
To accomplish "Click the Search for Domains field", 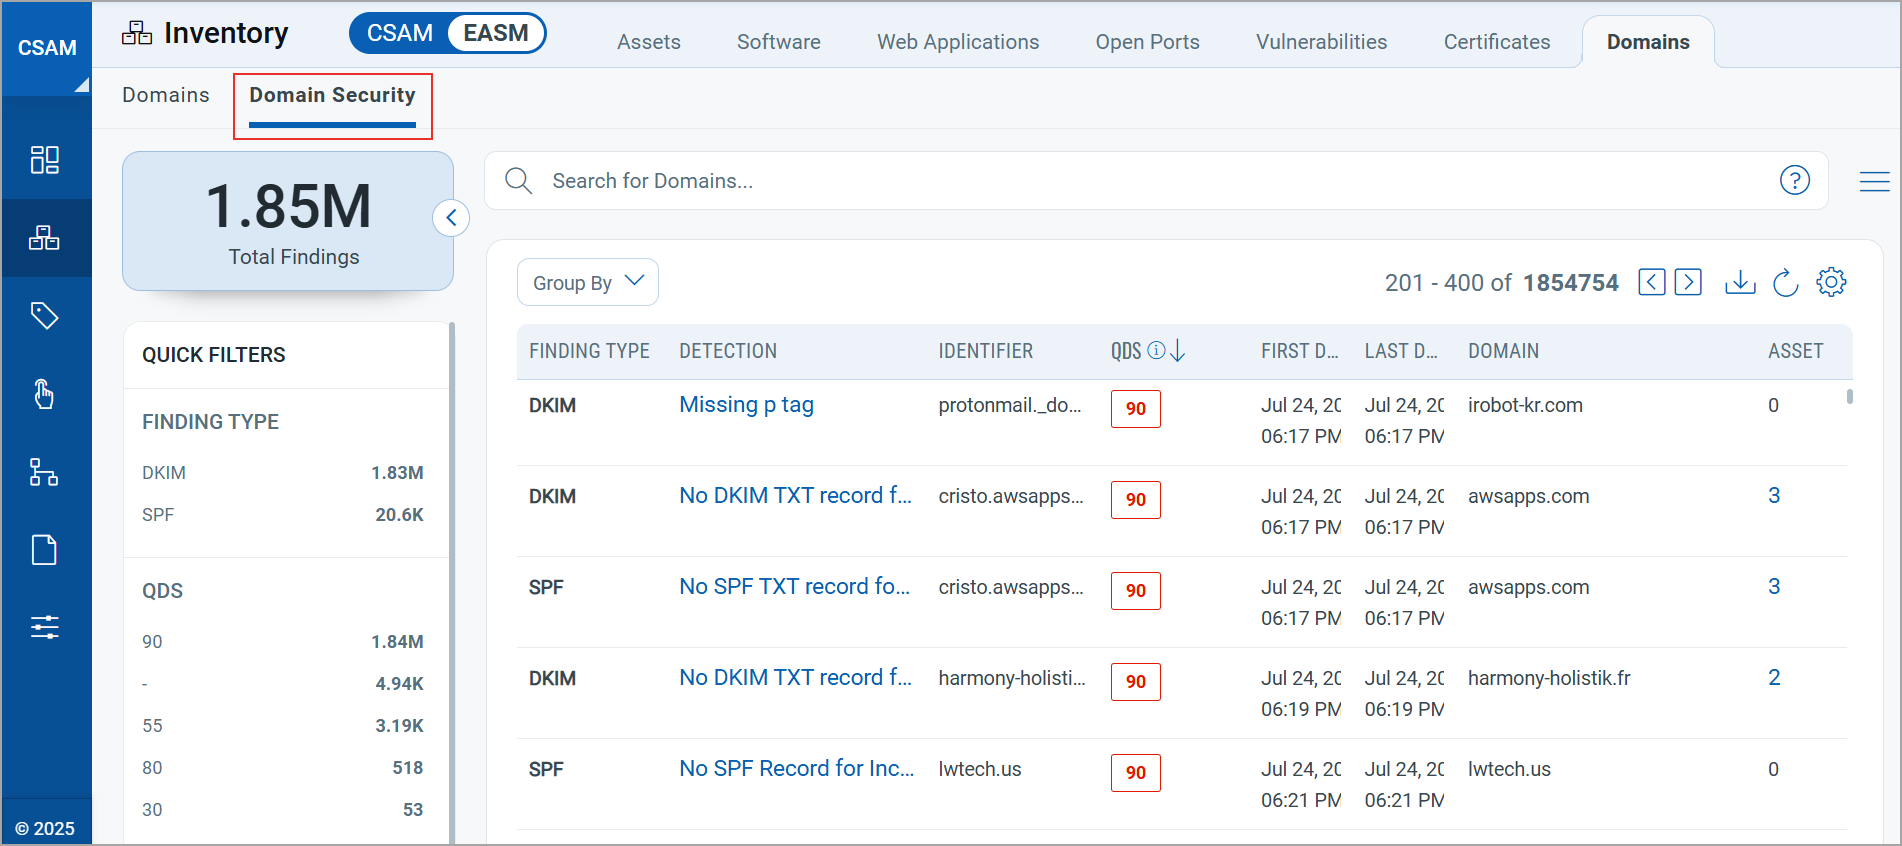I will (x=1157, y=181).
